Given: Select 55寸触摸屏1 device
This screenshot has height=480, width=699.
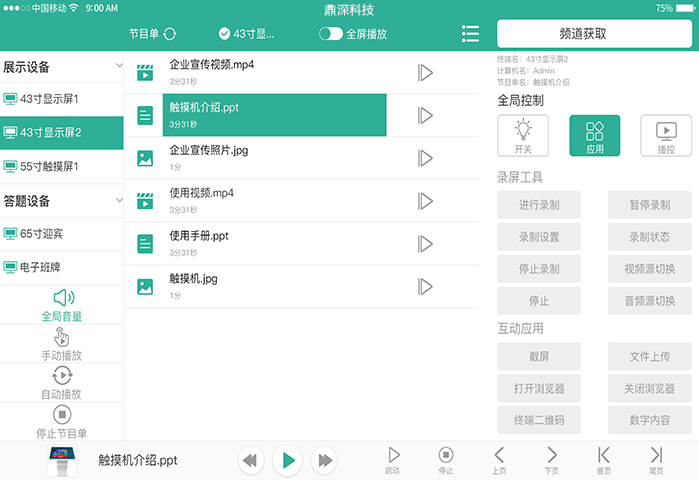Looking at the screenshot, I should coord(61,166).
